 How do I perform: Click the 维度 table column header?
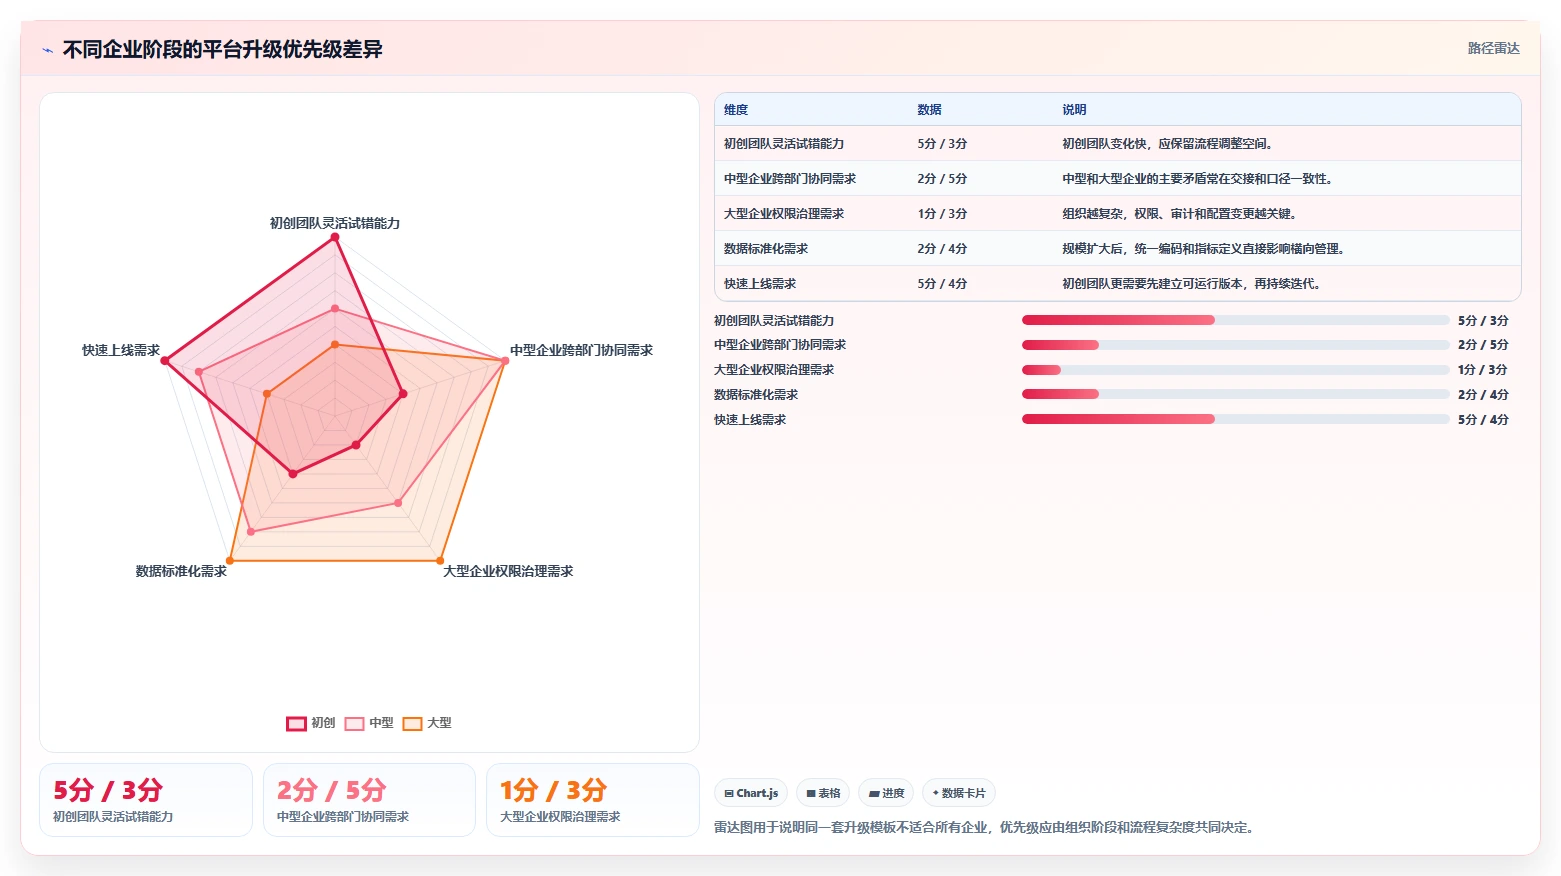[x=736, y=110]
